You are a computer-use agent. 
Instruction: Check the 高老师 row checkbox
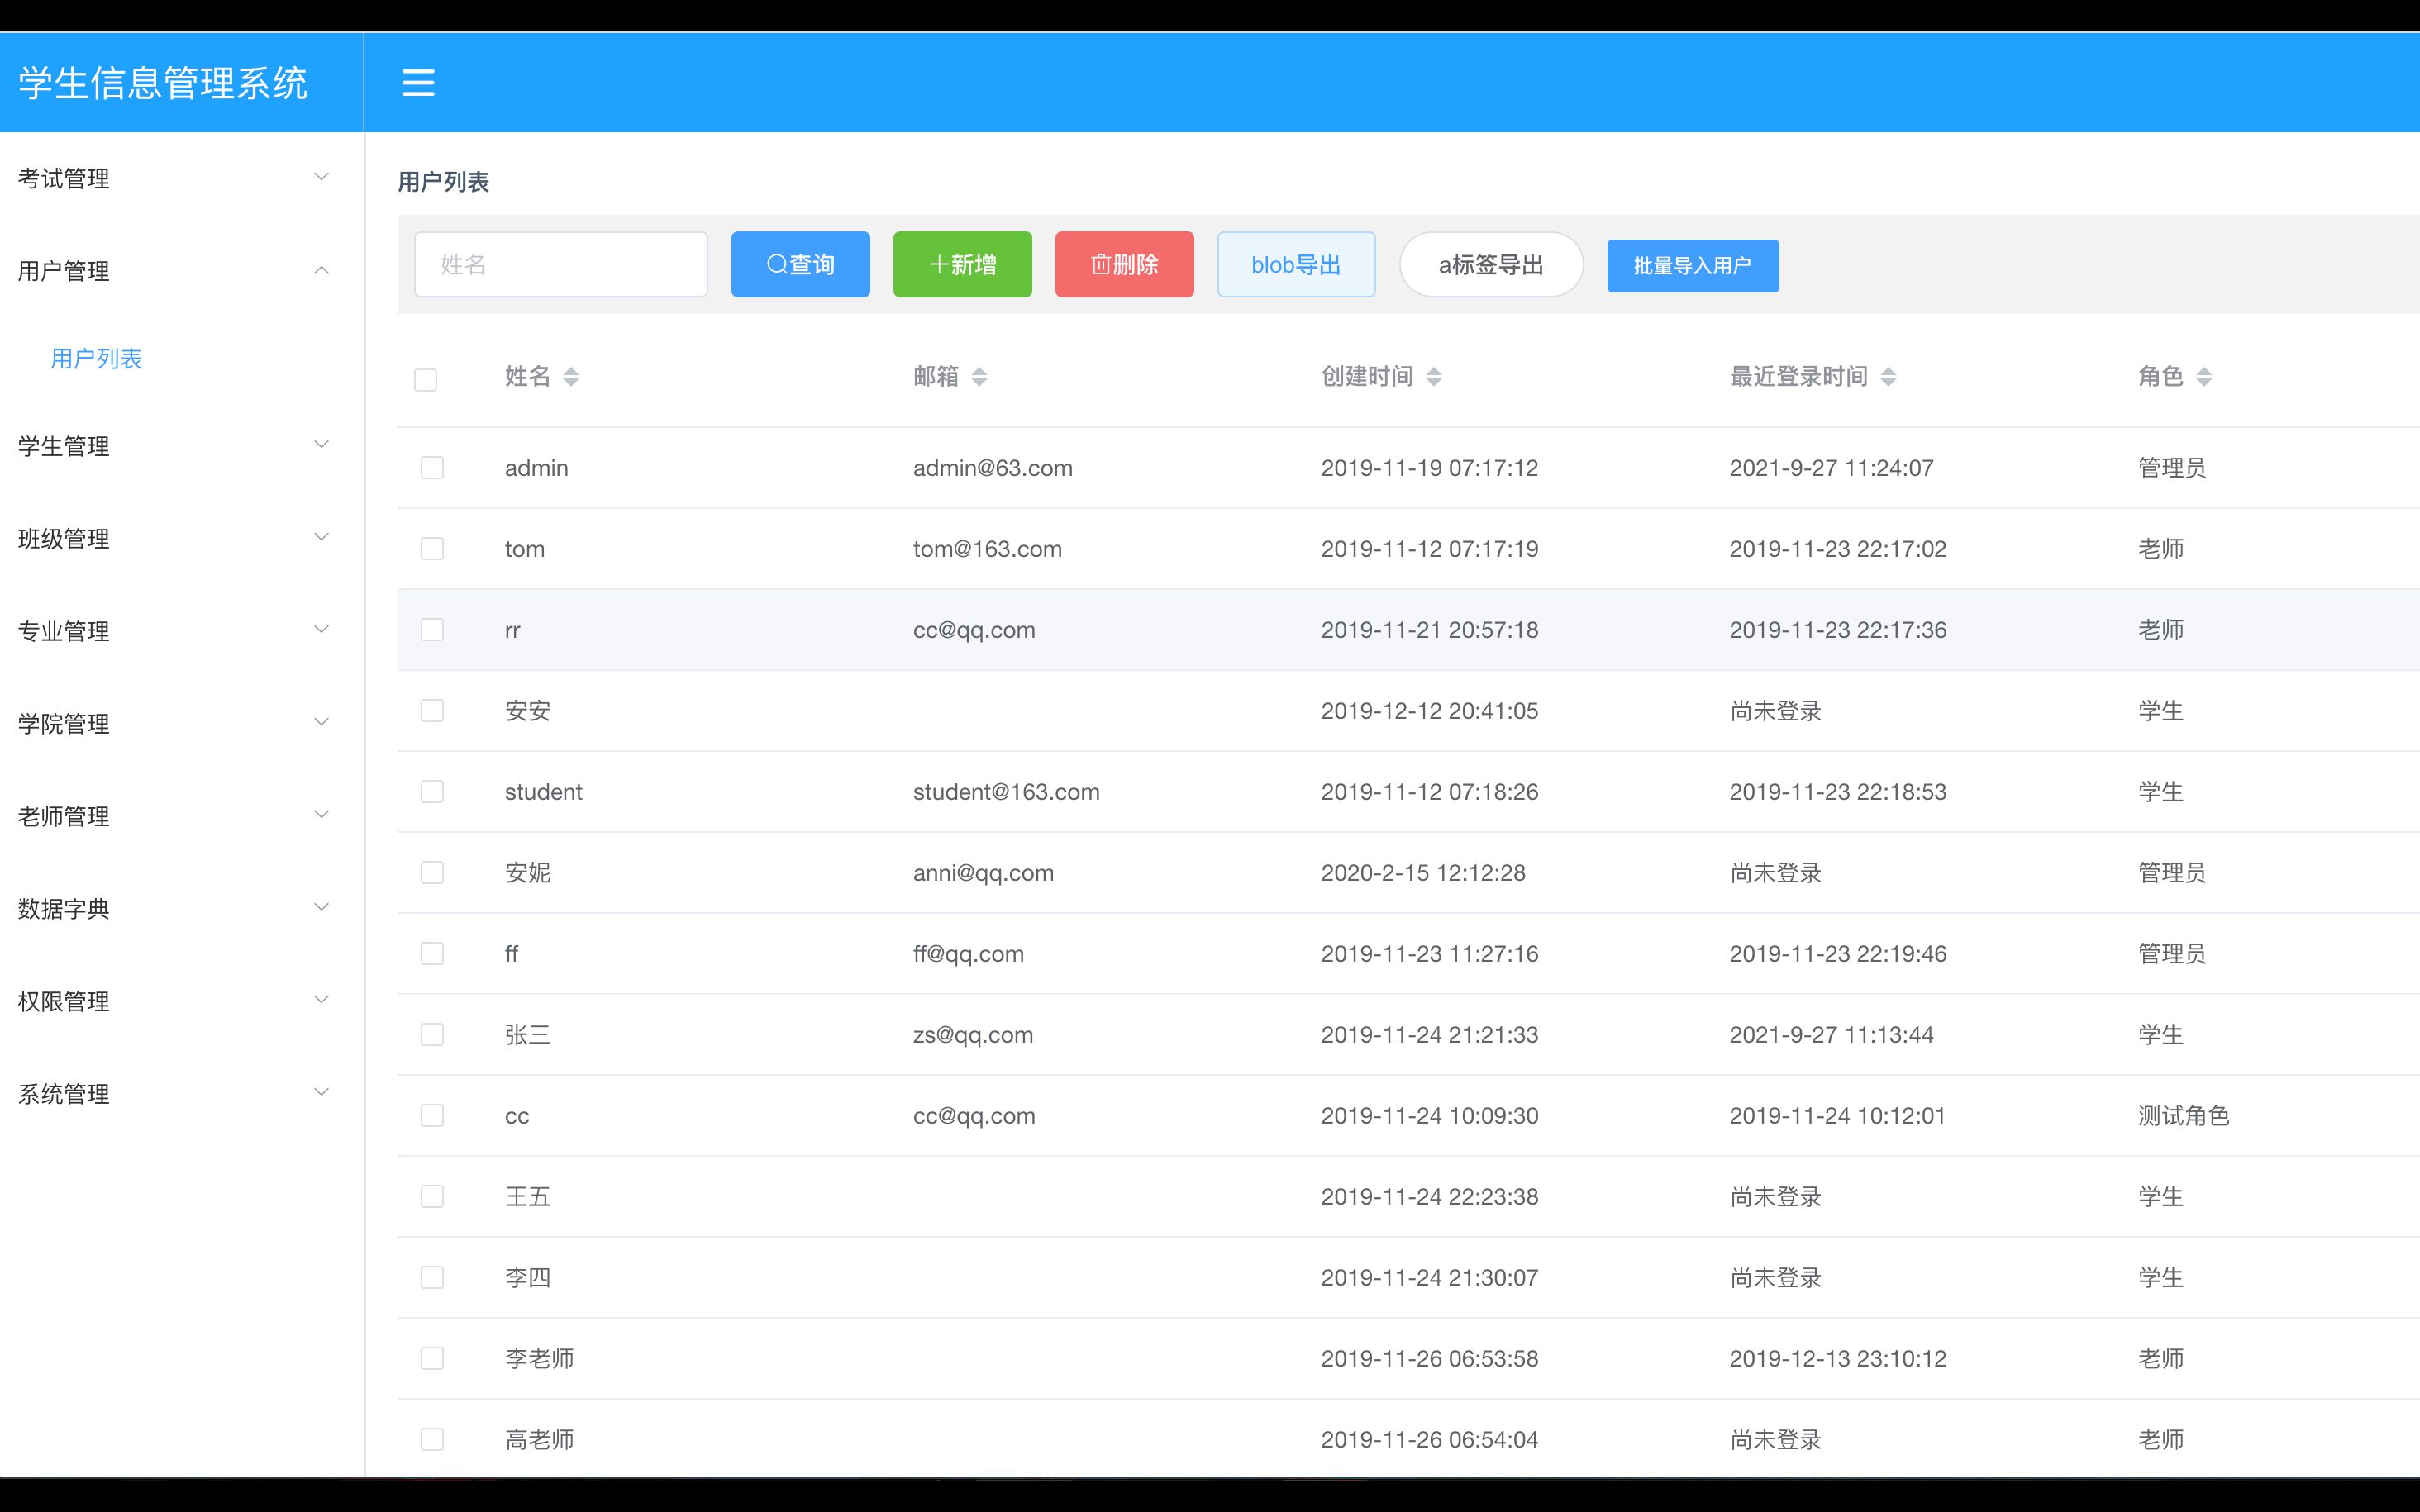click(x=432, y=1440)
